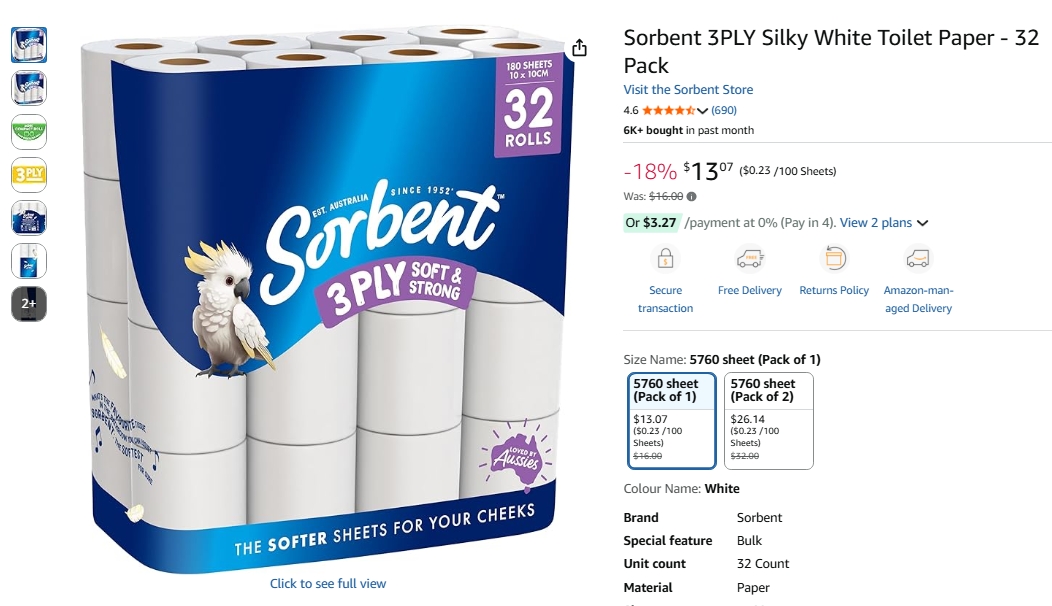Open the 2+ more images thumbnail
Screen dimensions: 1052x606
(x=29, y=303)
